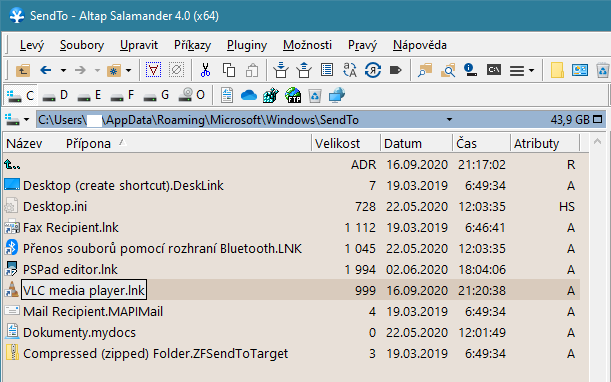Go to parent directory via toolbar icon
611x382 pixels.
click(23, 71)
